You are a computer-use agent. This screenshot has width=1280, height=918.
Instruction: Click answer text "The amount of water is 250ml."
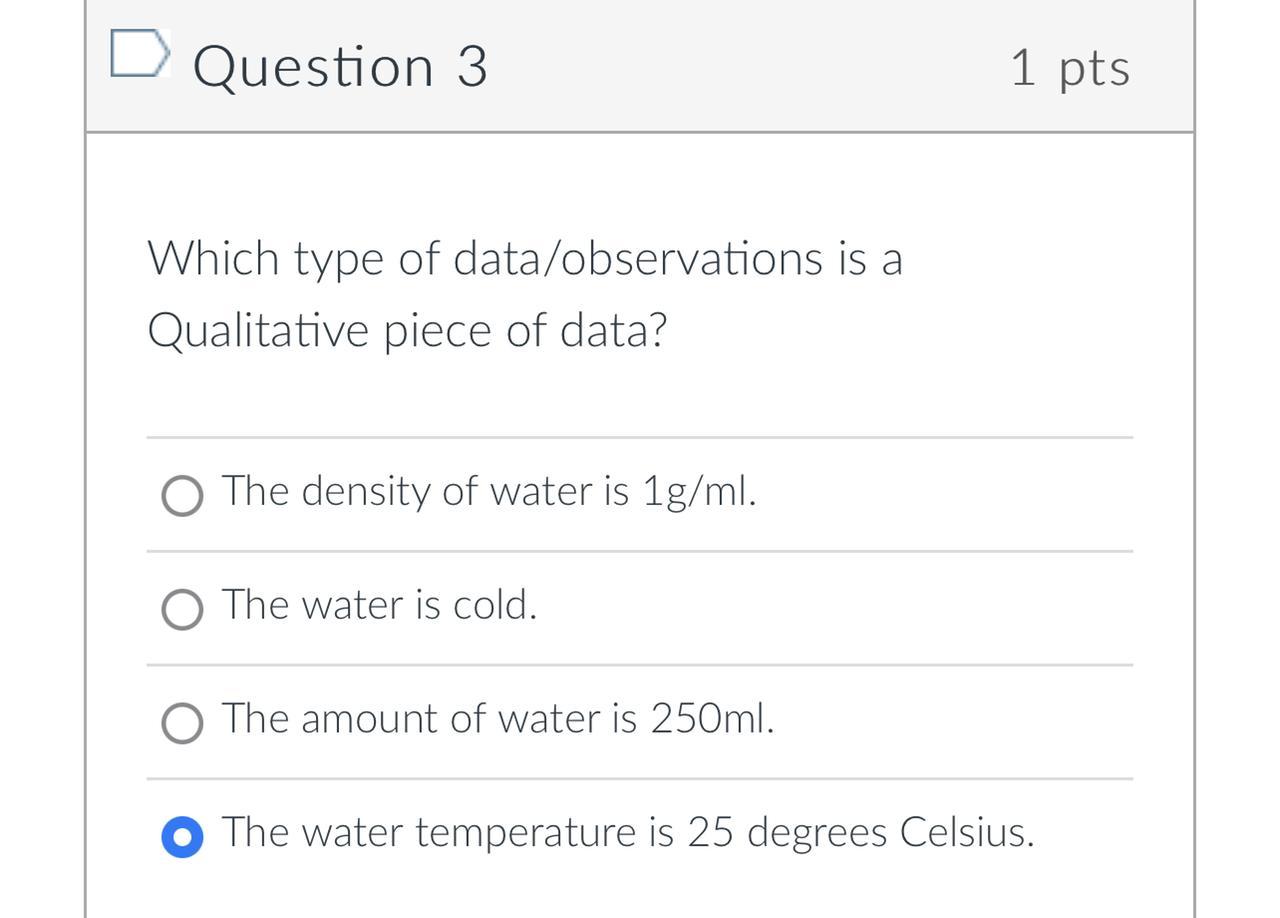[x=498, y=719]
